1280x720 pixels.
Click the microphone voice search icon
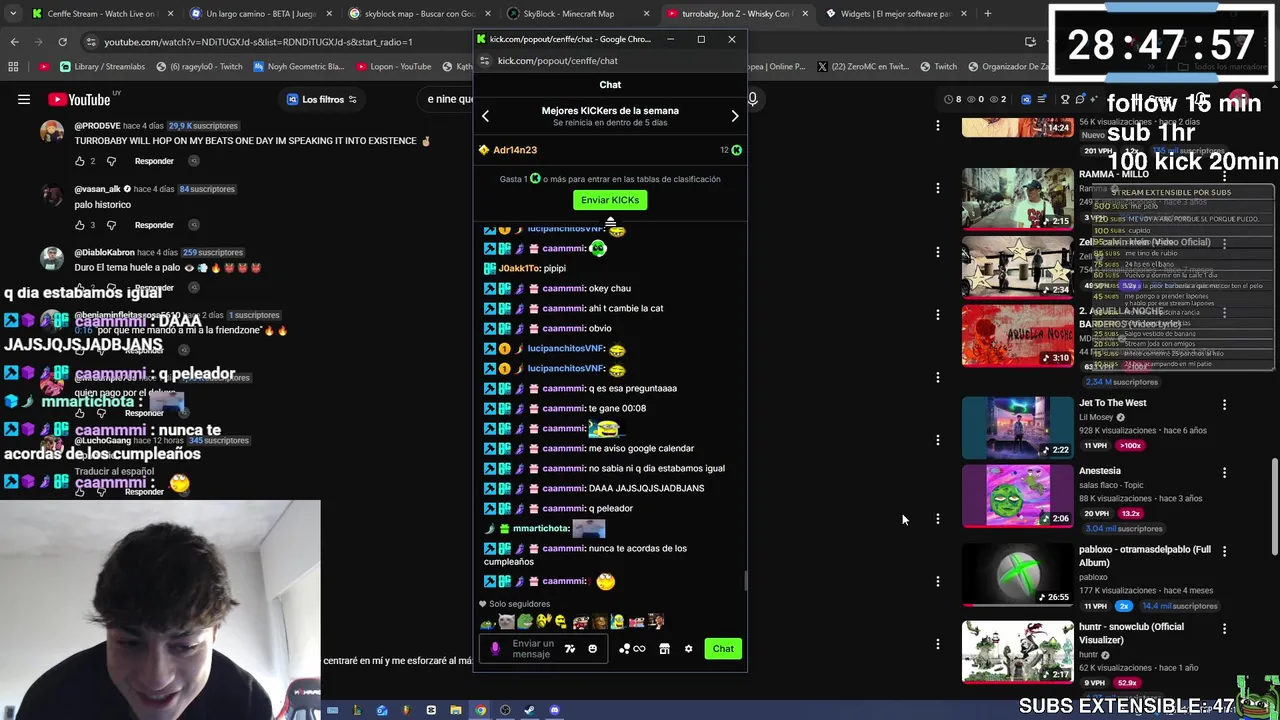click(752, 99)
